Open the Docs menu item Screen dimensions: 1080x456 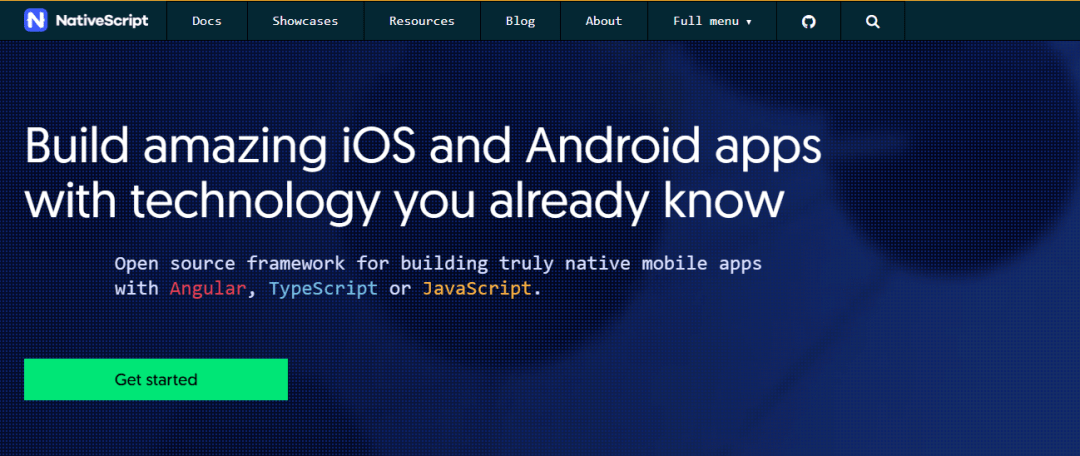[207, 21]
